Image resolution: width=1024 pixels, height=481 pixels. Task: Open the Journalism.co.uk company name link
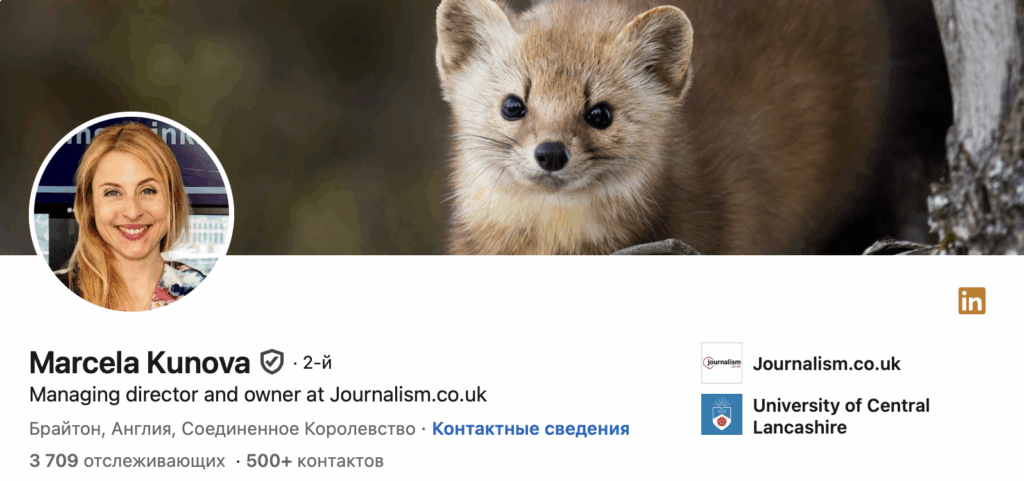point(826,364)
